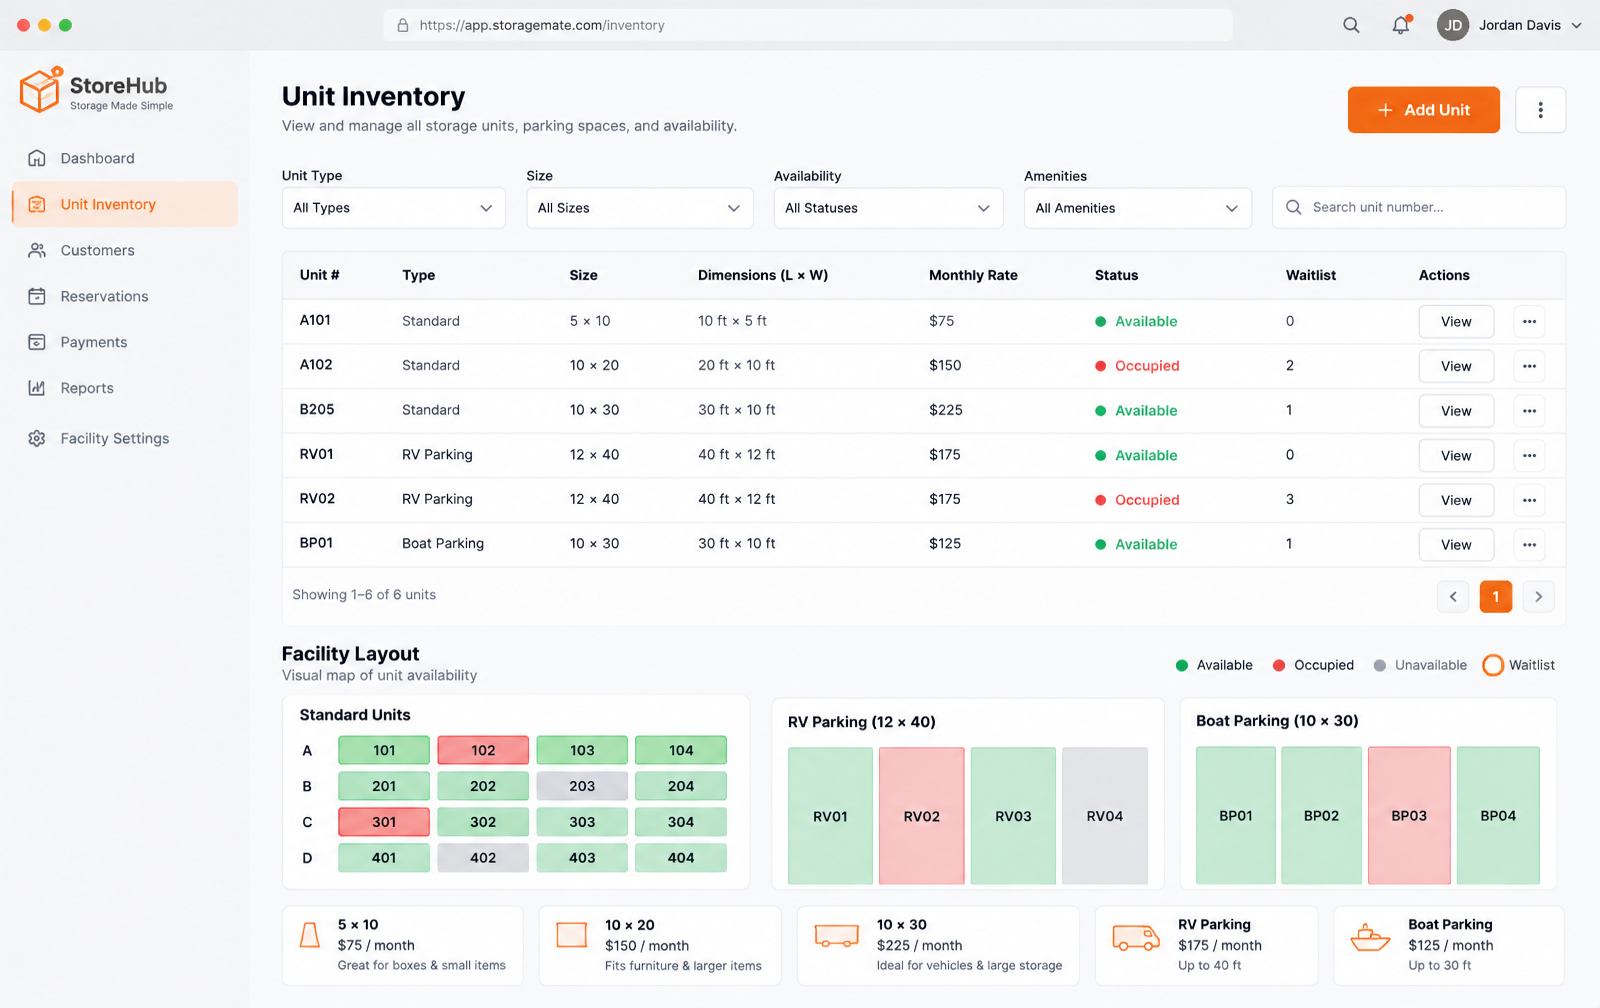Go to Dashboard in the sidebar
The height and width of the screenshot is (1008, 1600).
[125, 158]
